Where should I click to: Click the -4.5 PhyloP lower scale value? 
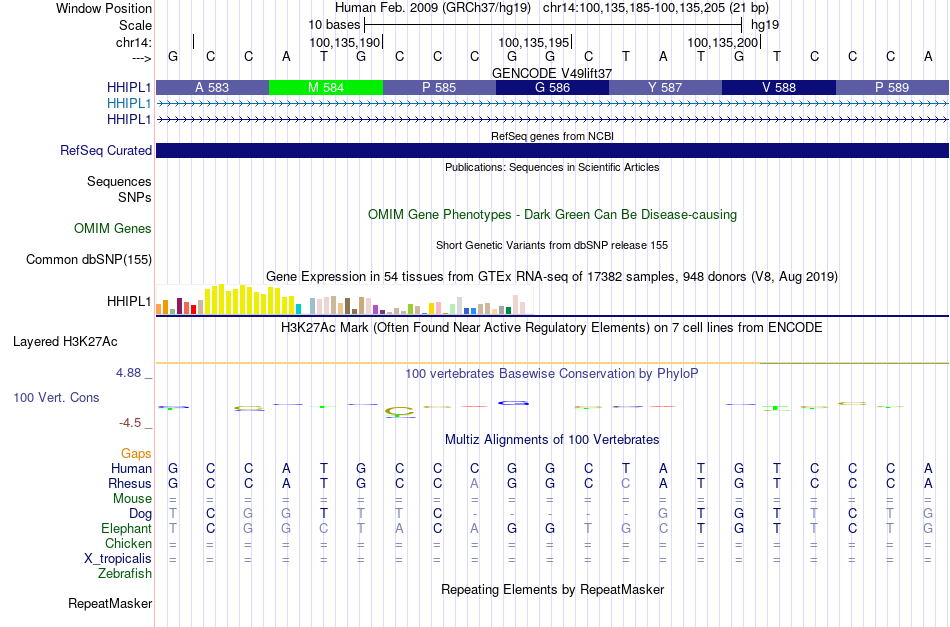point(130,423)
